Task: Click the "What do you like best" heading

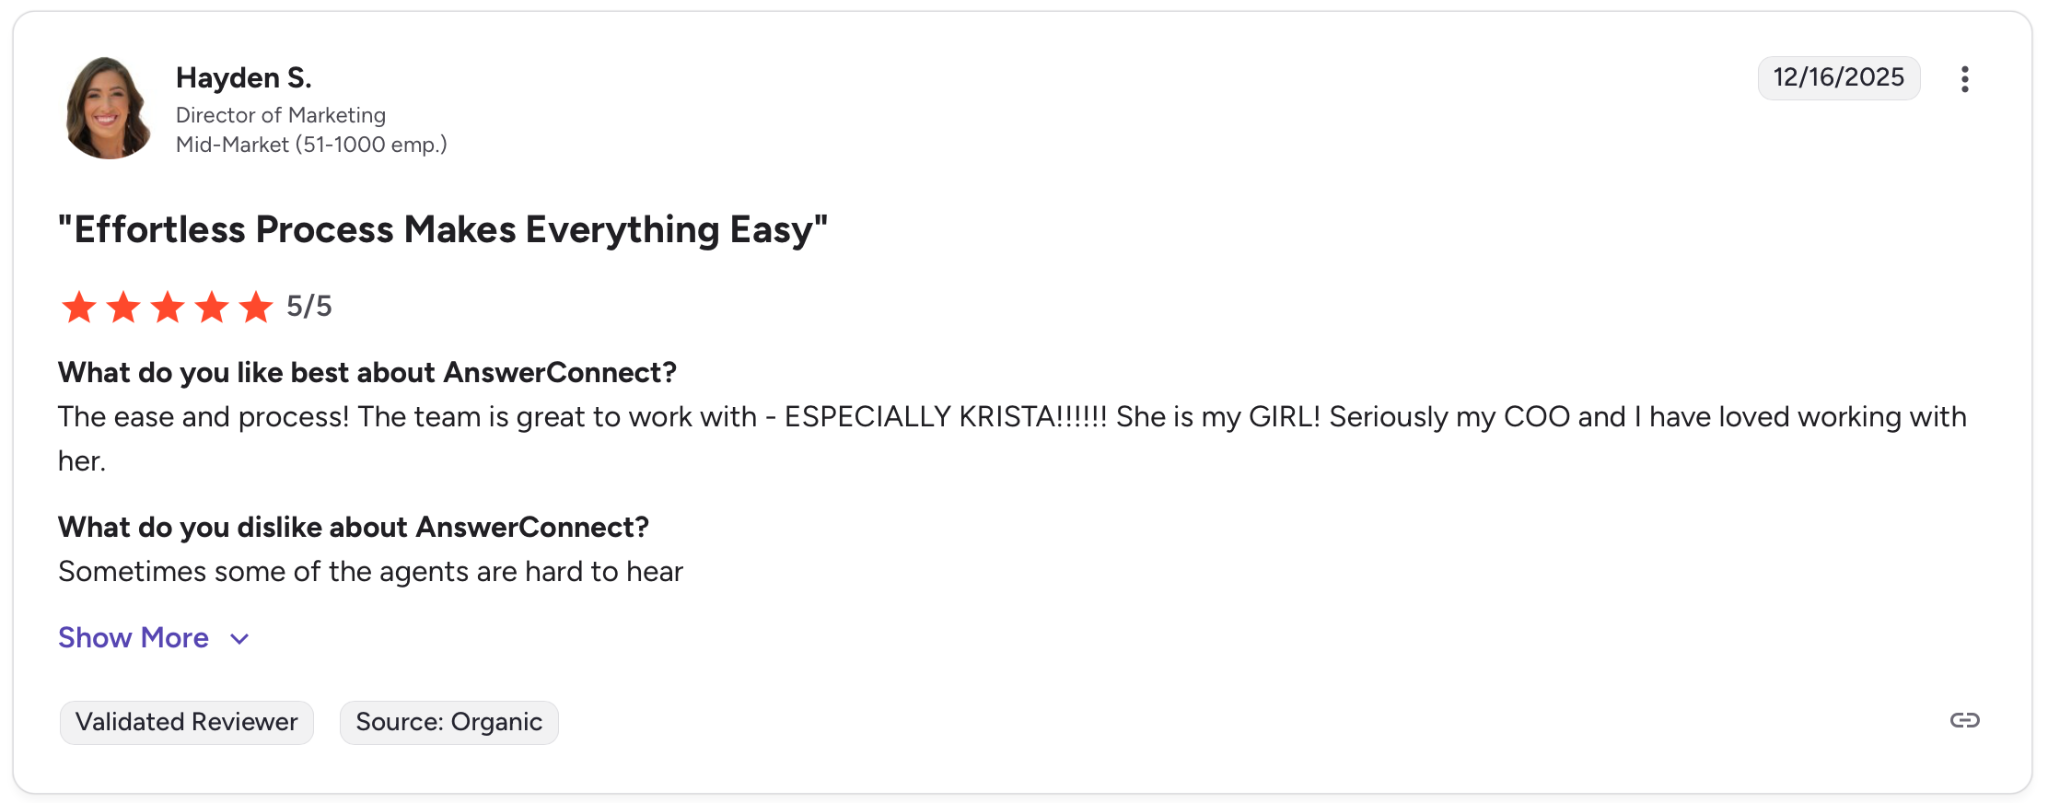Action: coord(367,373)
